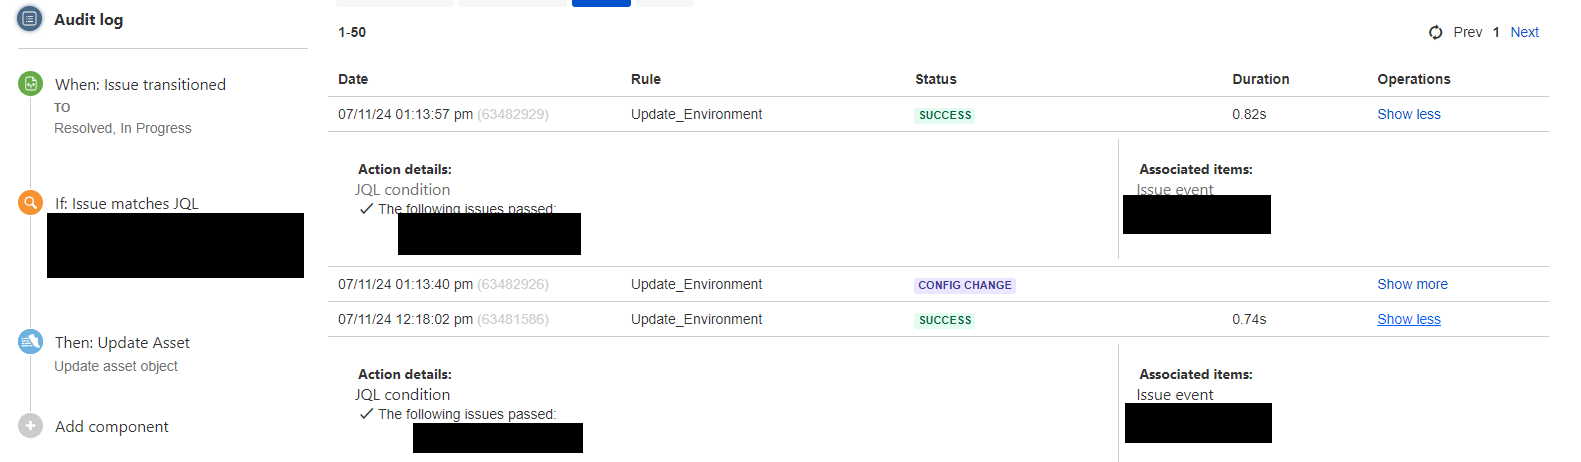The image size is (1581, 462).
Task: Open When: Issue transitioned component
Action: click(x=140, y=85)
